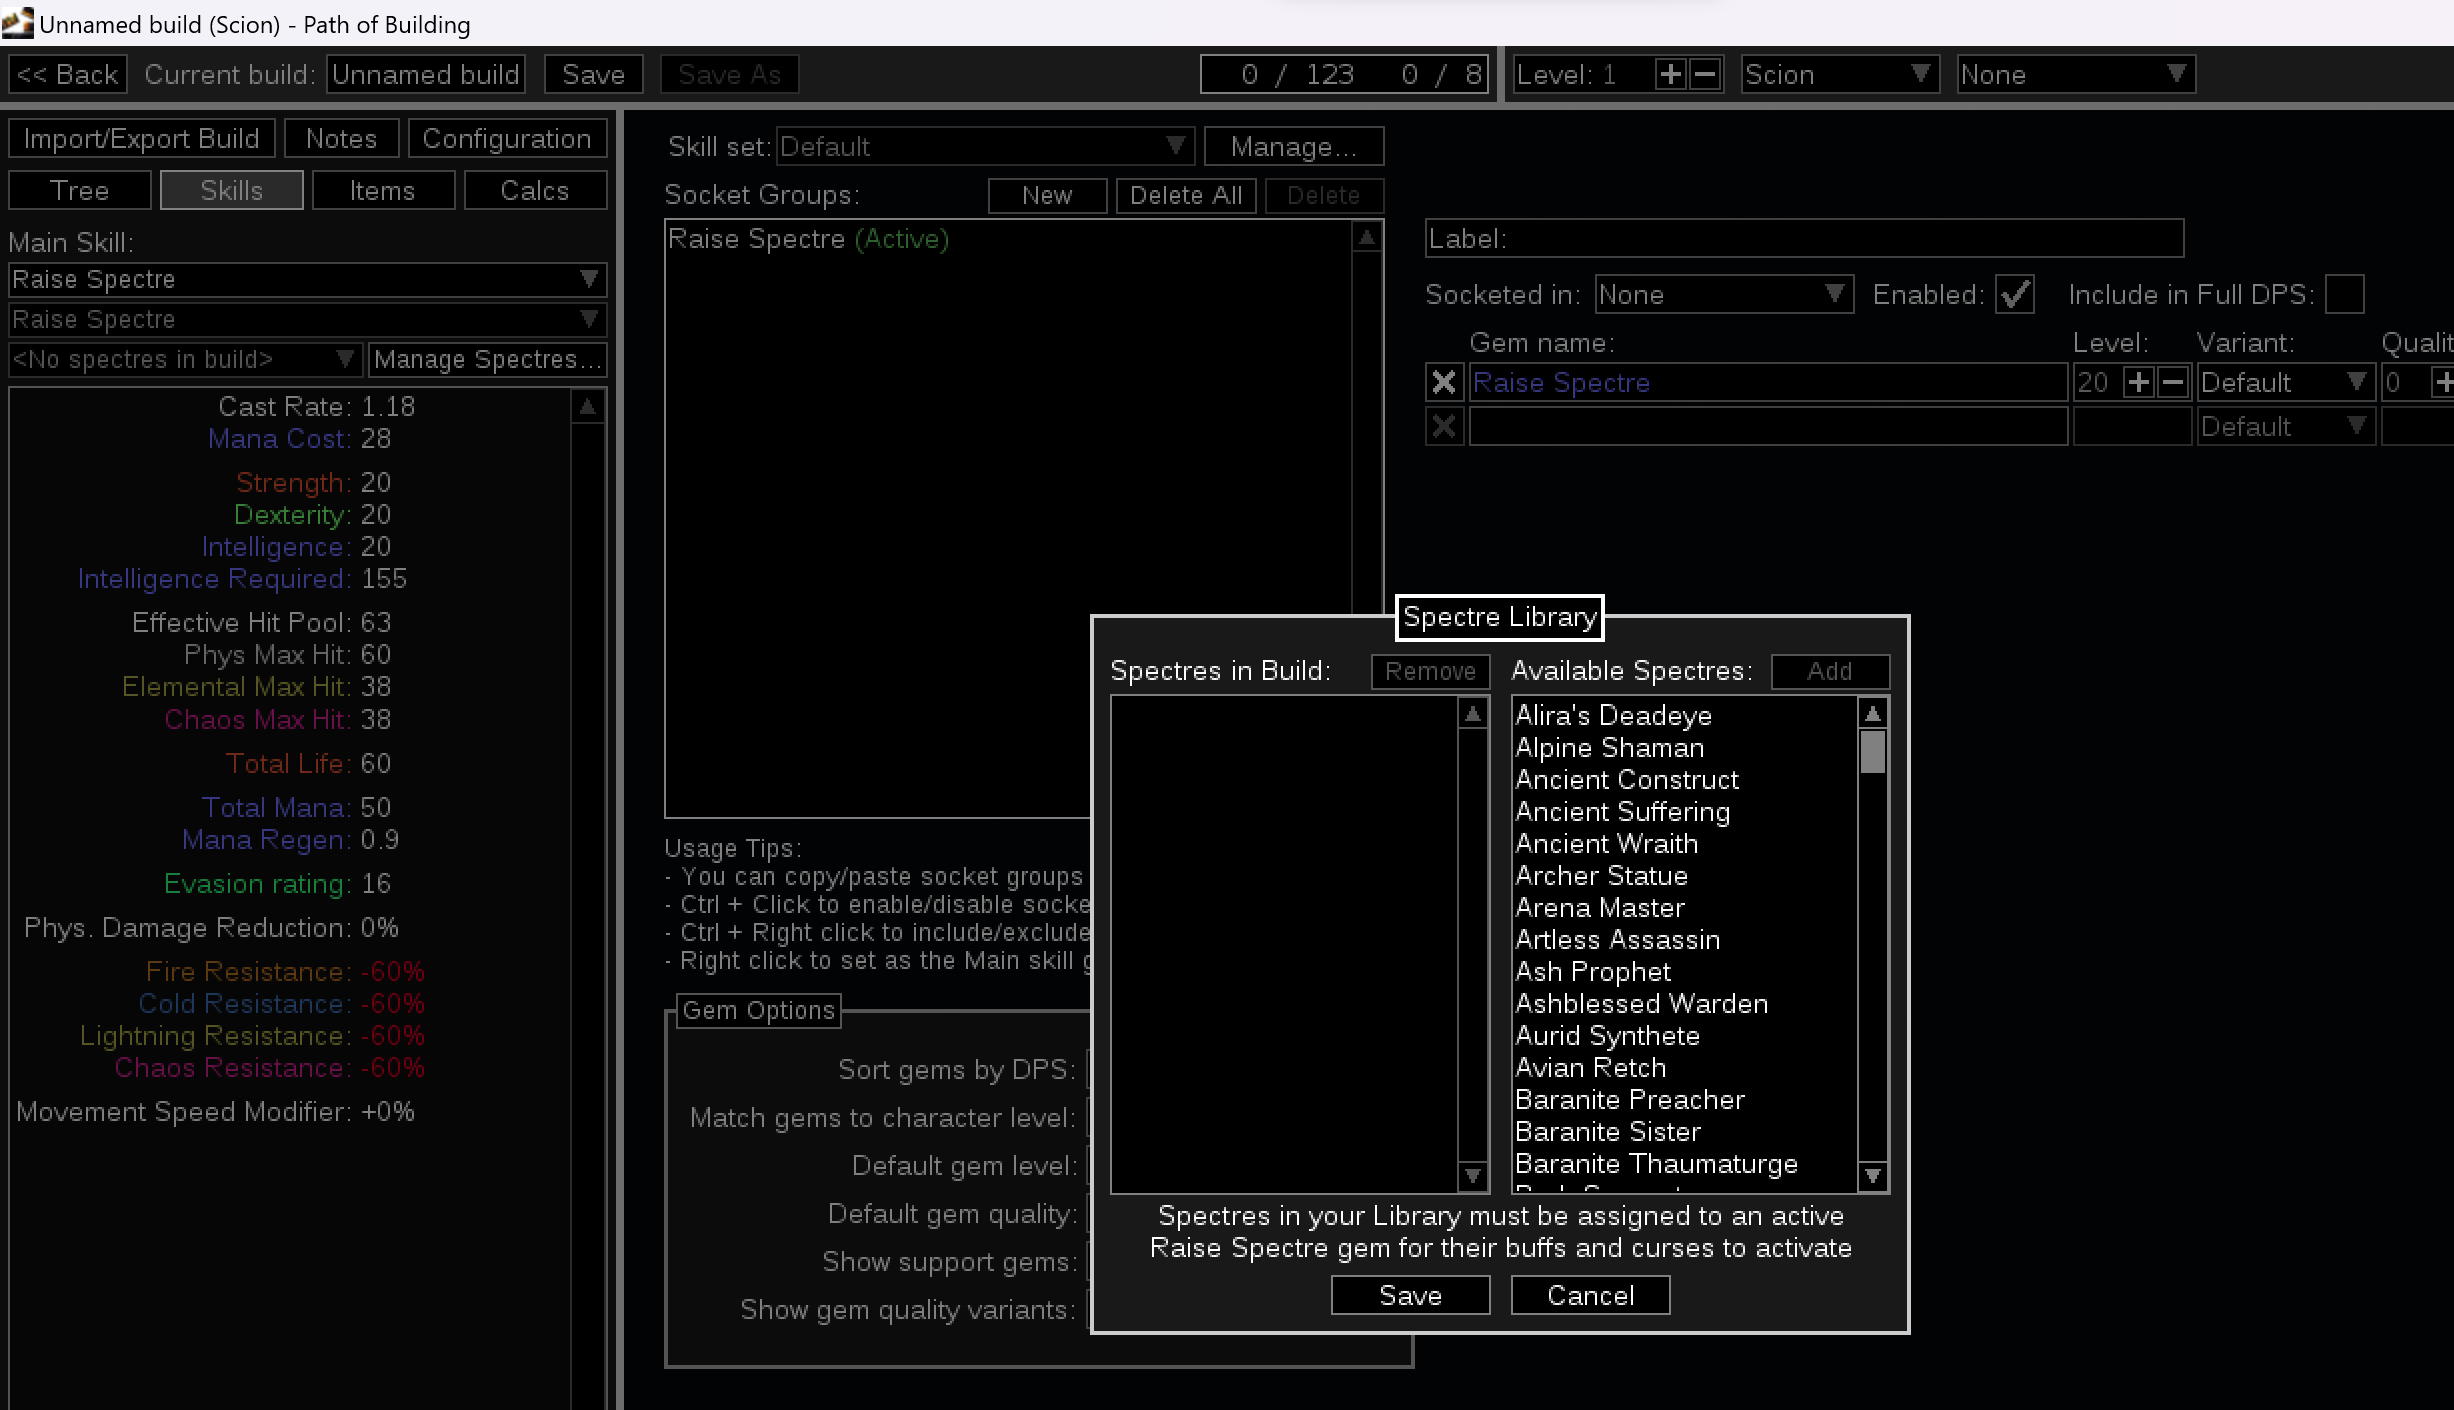Open the Scion class dropdown
2454x1410 pixels.
tap(1838, 74)
